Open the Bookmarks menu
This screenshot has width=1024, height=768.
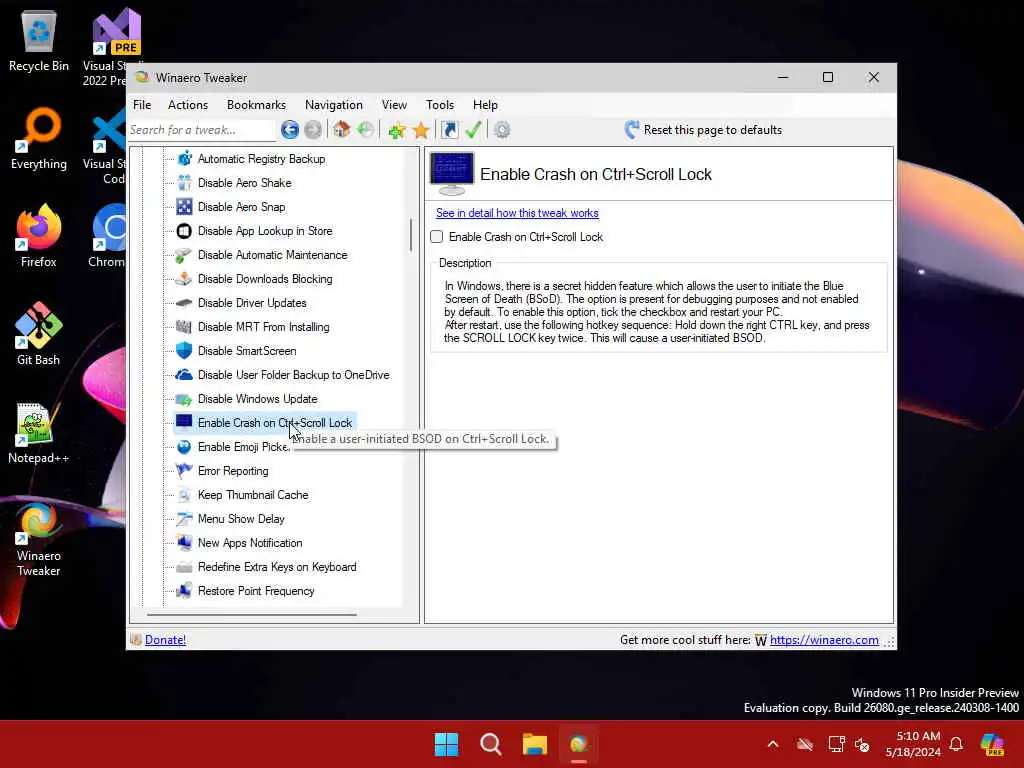pyautogui.click(x=256, y=104)
